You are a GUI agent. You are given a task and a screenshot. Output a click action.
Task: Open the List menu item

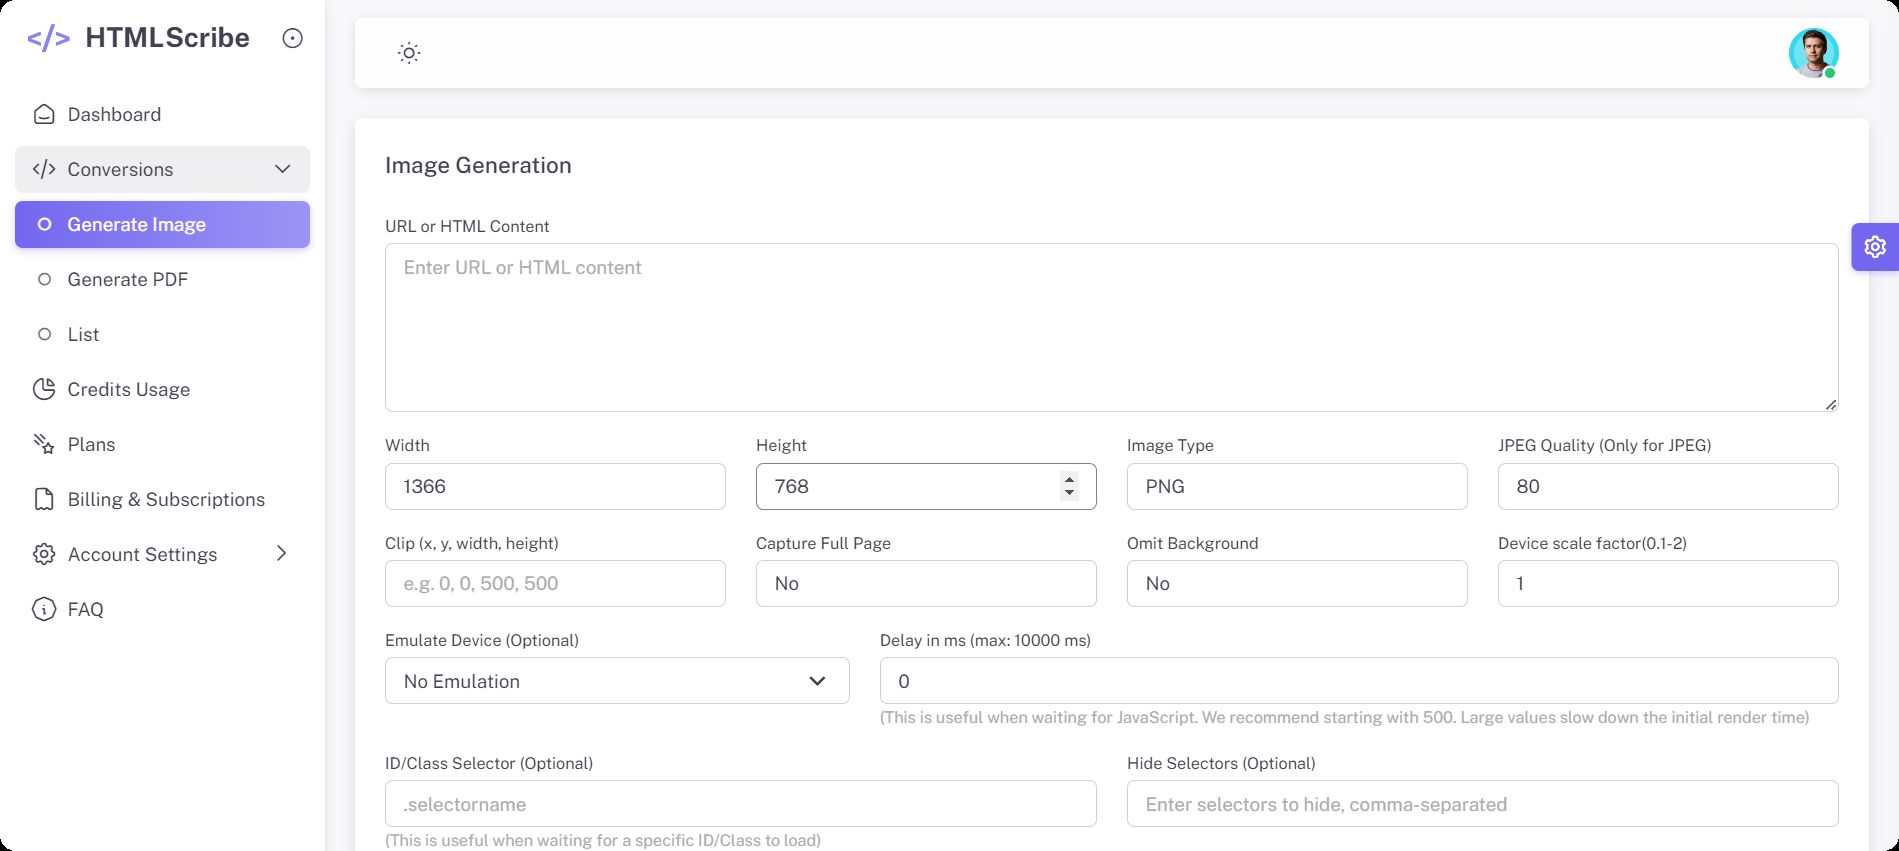click(83, 334)
